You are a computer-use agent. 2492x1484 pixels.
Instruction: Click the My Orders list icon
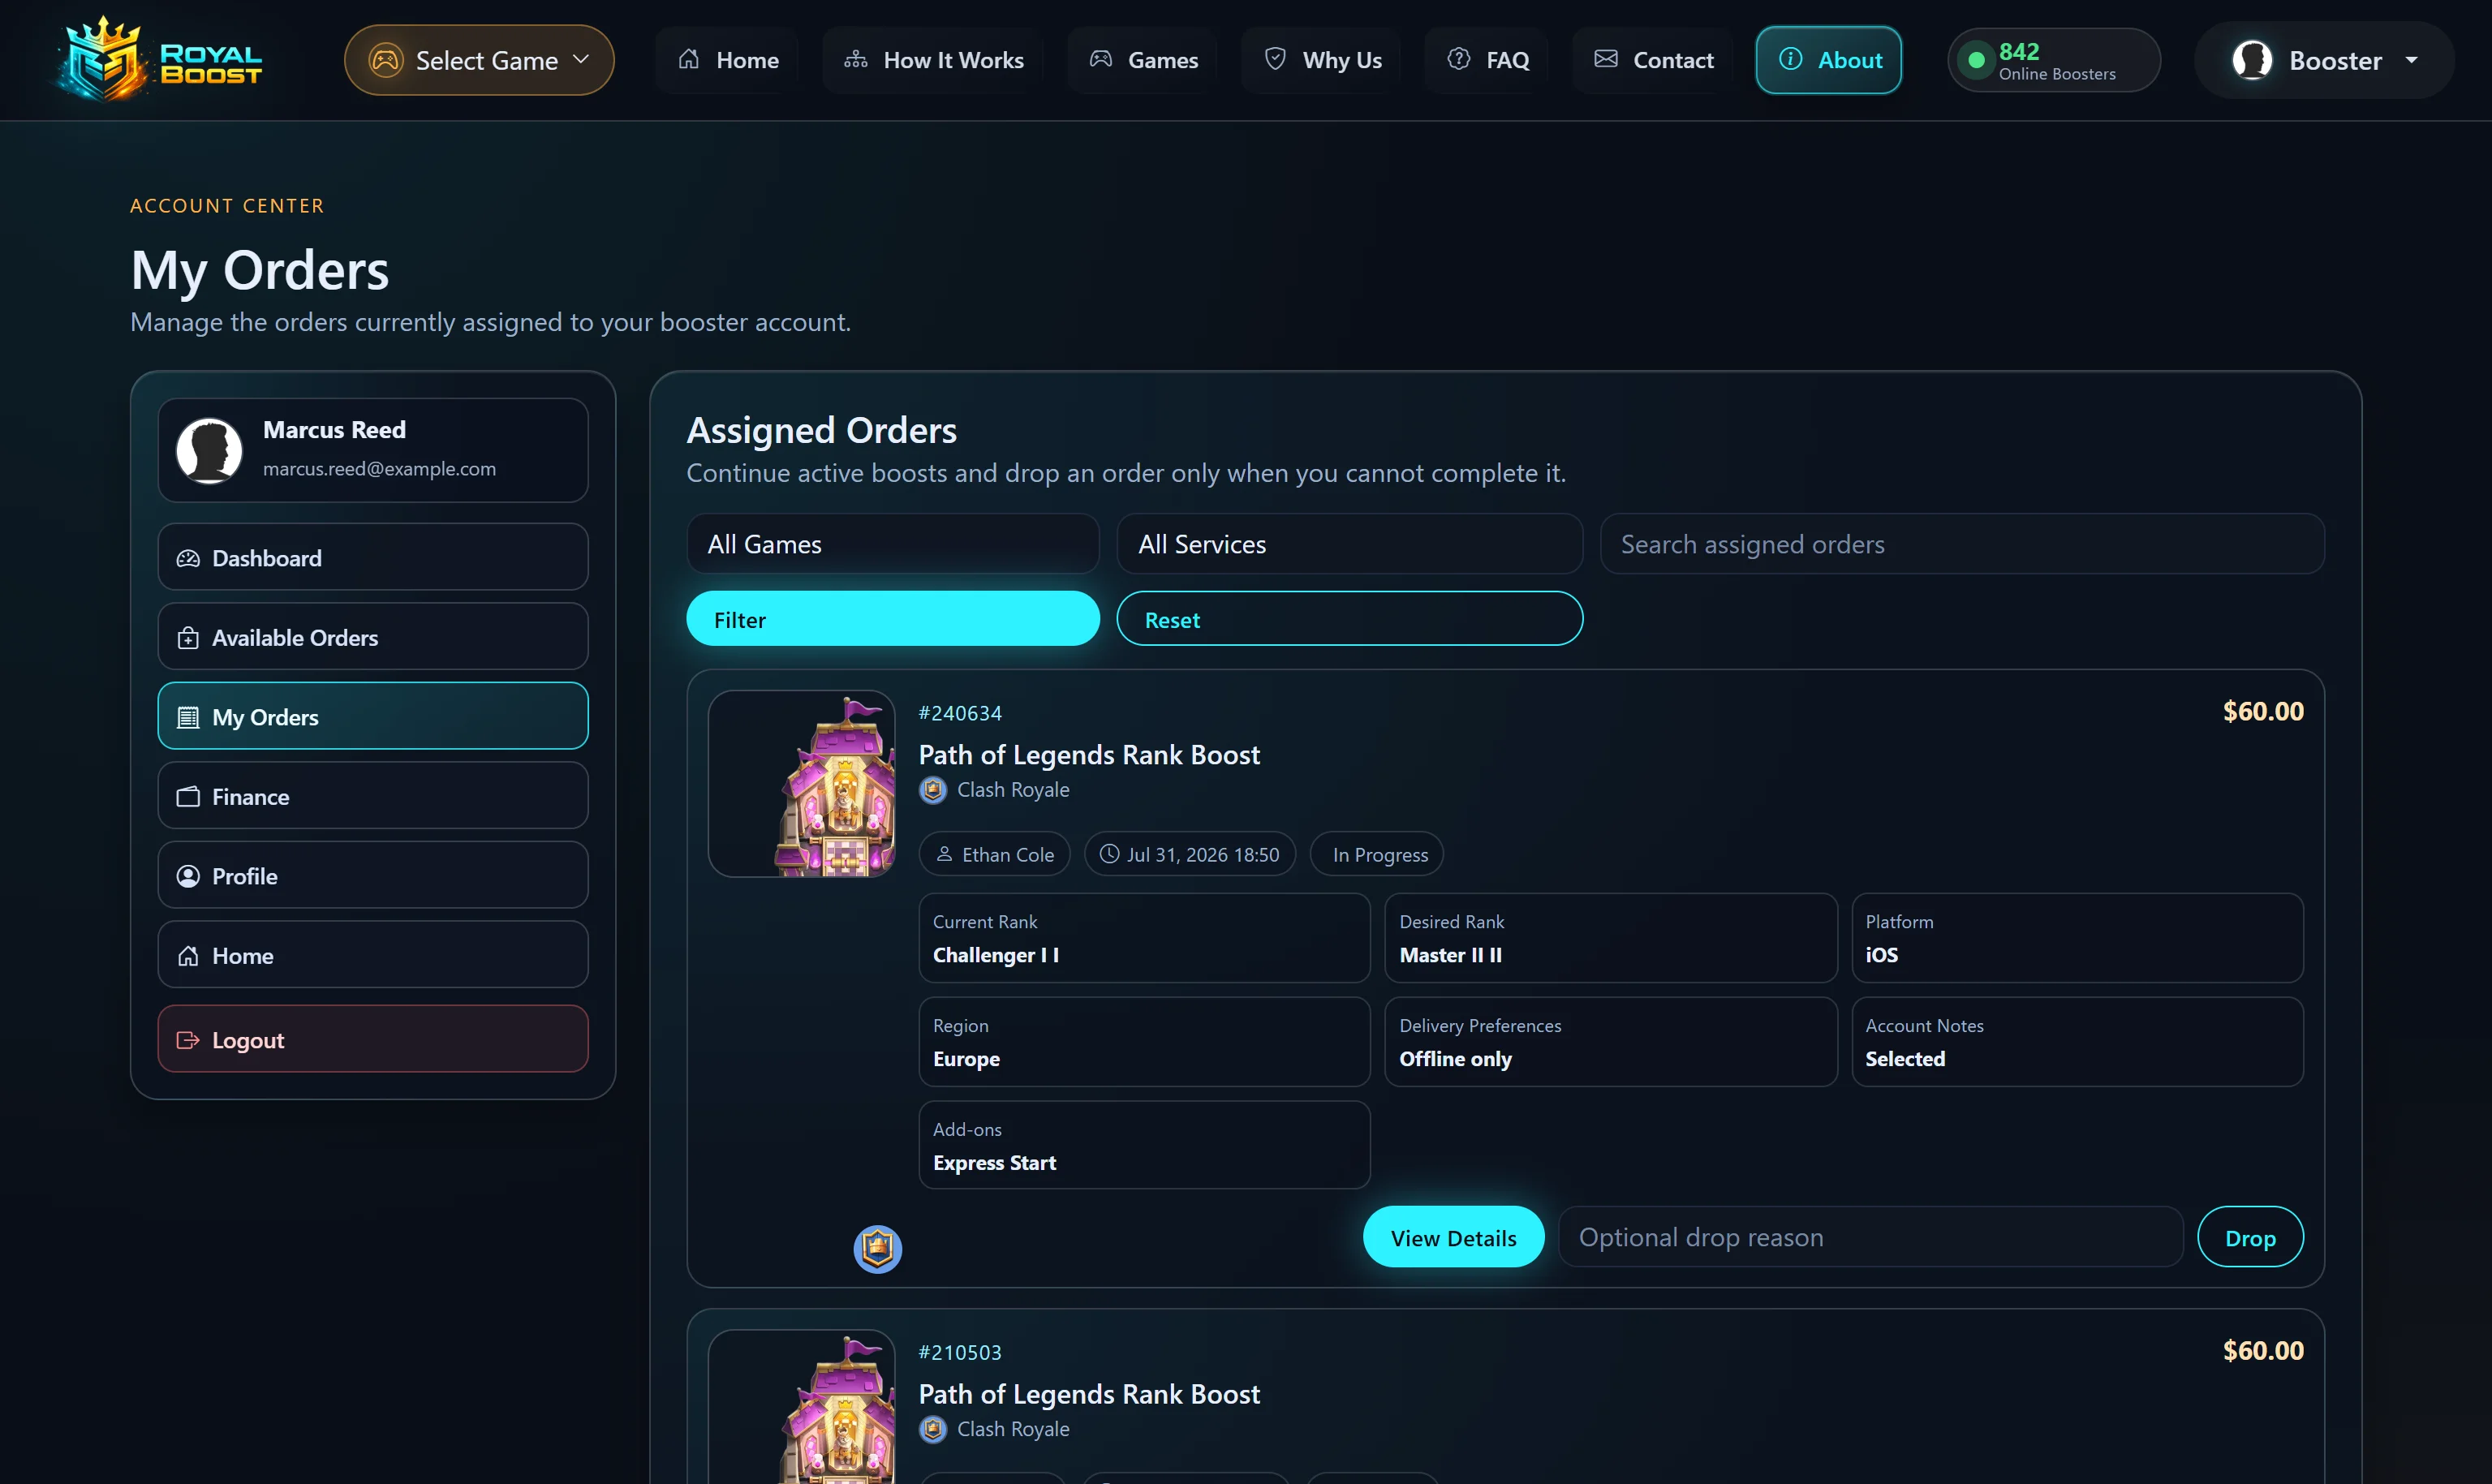[188, 717]
